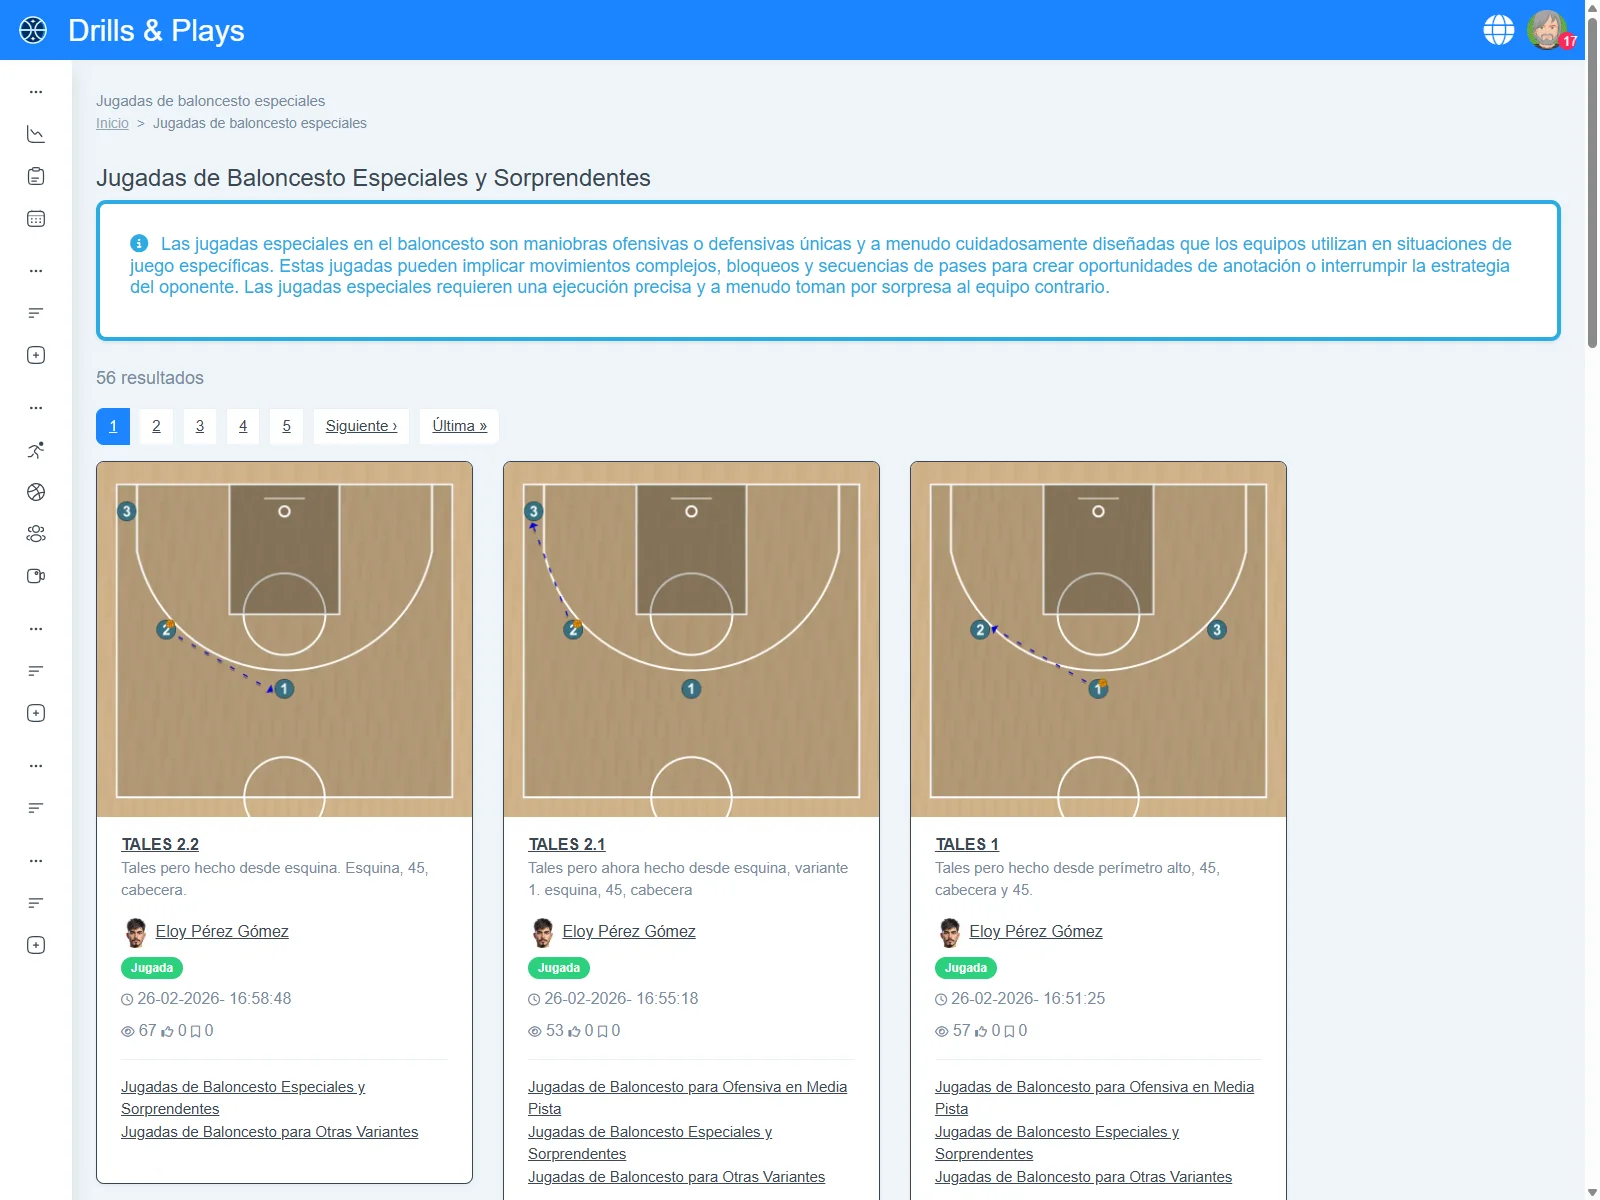This screenshot has width=1600, height=1200.
Task: Open the language globe icon in the header
Action: (1499, 29)
